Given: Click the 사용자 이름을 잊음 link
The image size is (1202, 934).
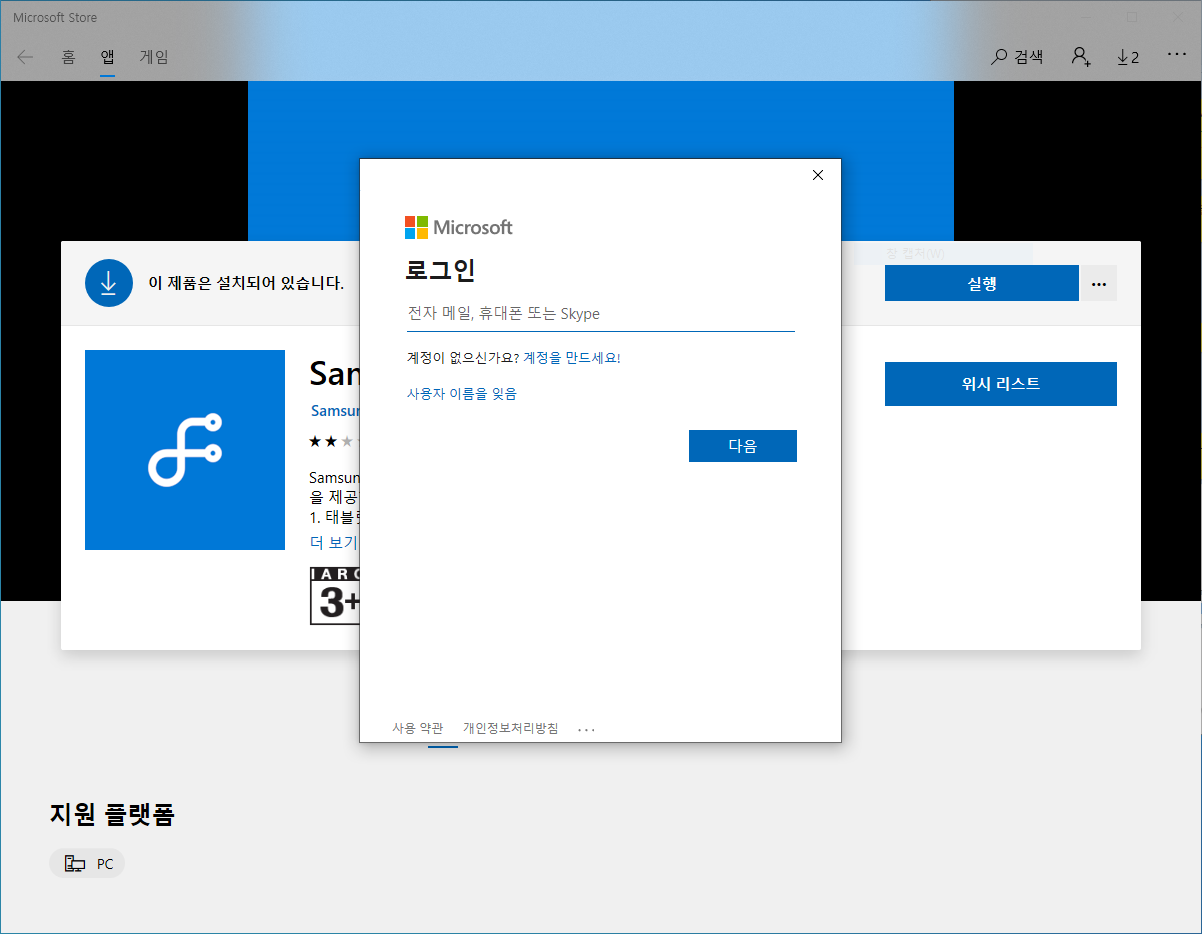Looking at the screenshot, I should tap(462, 393).
